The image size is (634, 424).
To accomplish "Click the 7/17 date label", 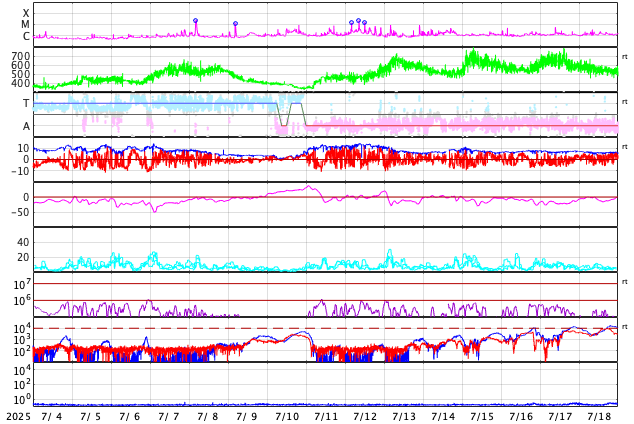I will point(560,417).
